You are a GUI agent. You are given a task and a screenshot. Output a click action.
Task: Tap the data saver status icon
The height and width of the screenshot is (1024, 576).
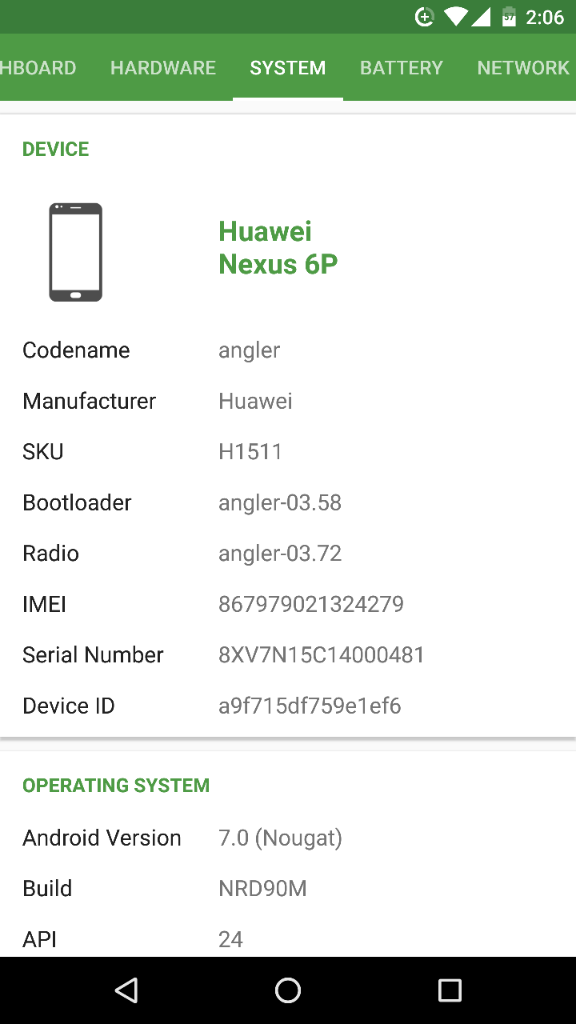pyautogui.click(x=424, y=17)
